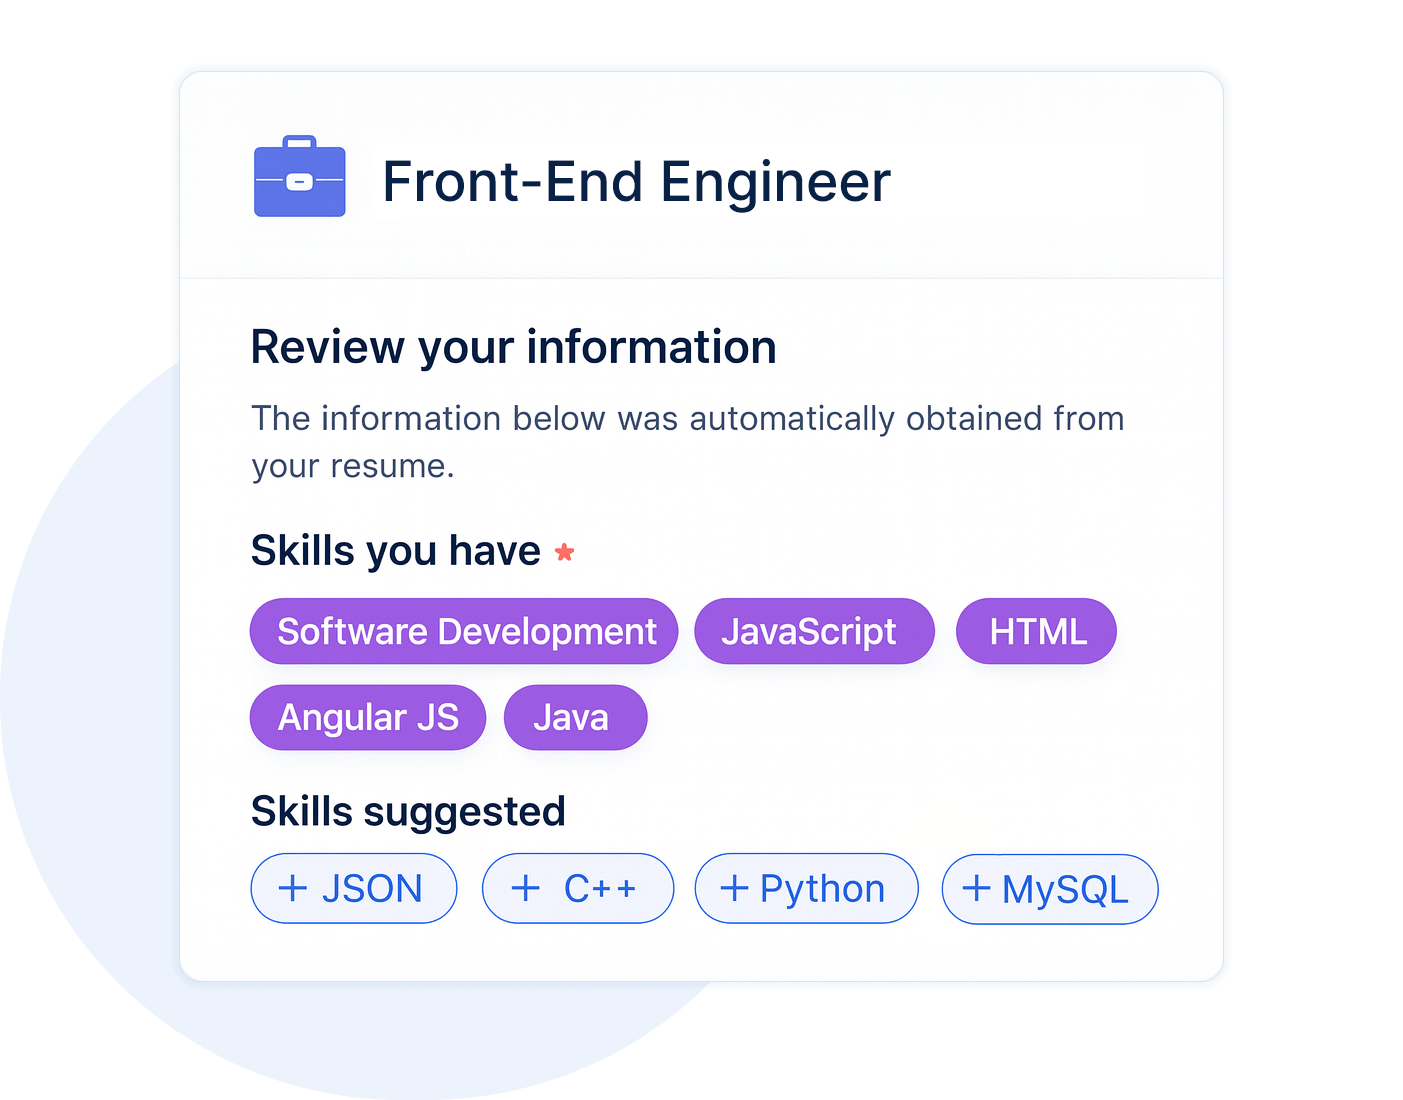Click the plus icon on the JSON chip

pos(292,888)
